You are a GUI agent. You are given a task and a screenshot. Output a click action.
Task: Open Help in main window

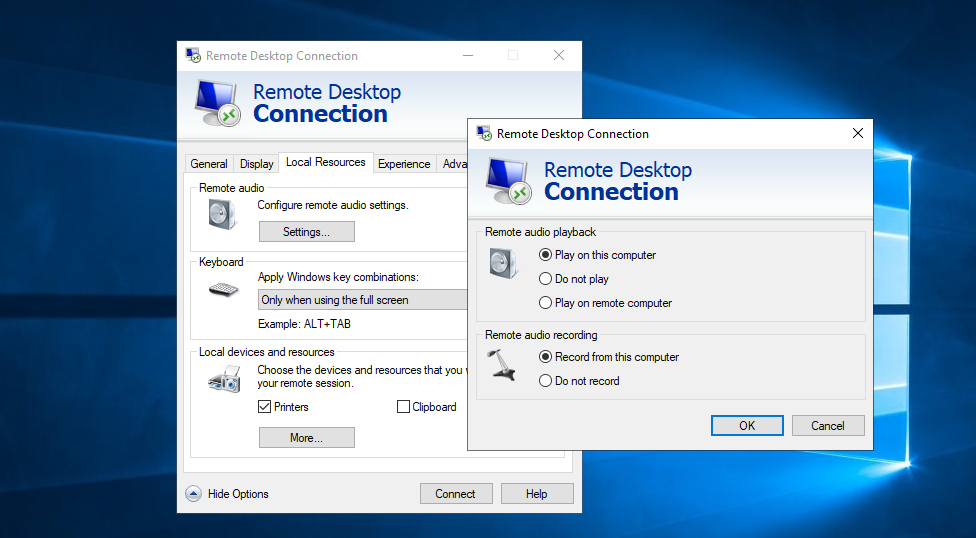pyautogui.click(x=537, y=494)
